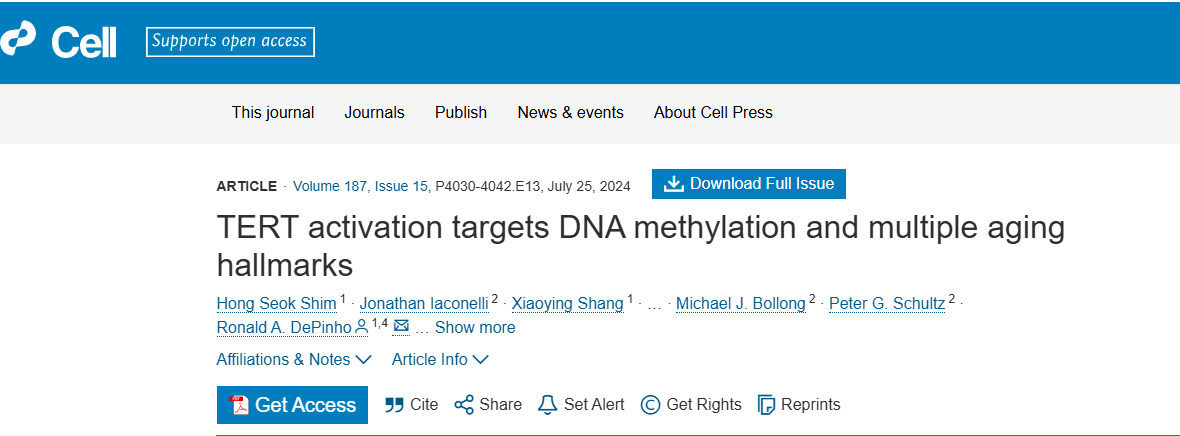Expand the Article Info section
Screen dimensions: 1180x436
coord(440,359)
